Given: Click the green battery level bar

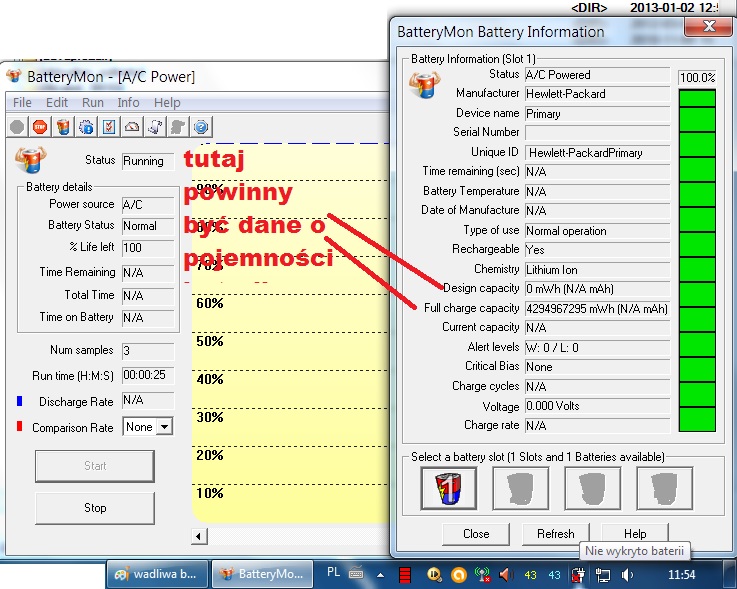Looking at the screenshot, I should 698,260.
